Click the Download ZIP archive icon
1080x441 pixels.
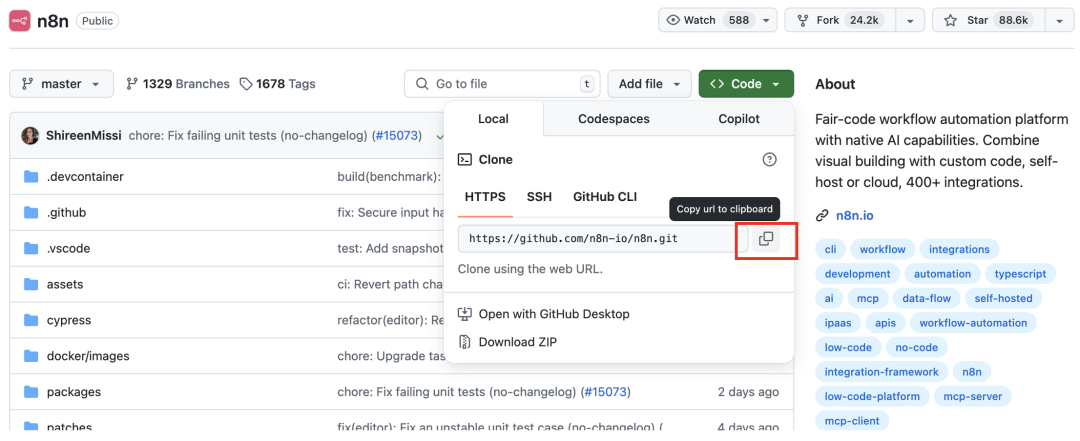coord(465,342)
